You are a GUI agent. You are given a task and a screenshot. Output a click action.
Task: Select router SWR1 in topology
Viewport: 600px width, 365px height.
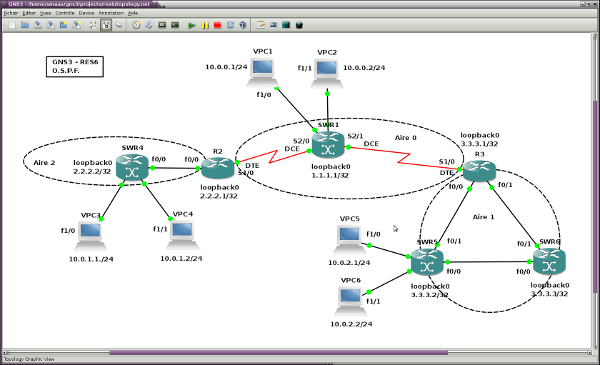click(328, 145)
